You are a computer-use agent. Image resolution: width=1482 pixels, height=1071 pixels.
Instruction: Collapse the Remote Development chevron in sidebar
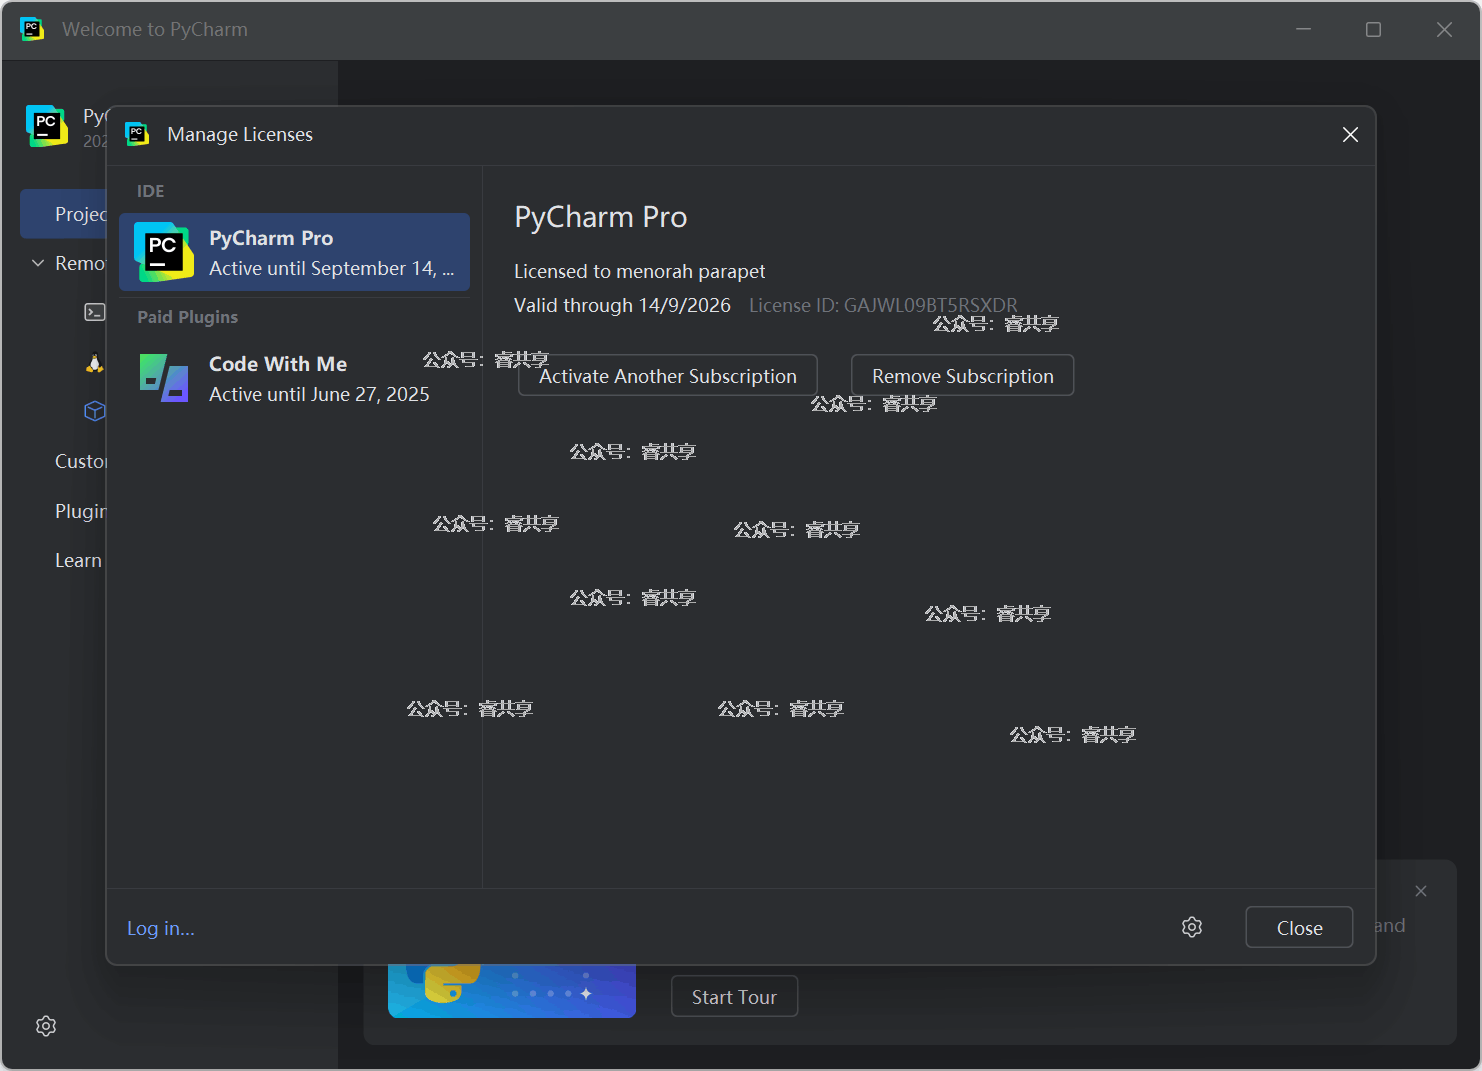click(38, 263)
